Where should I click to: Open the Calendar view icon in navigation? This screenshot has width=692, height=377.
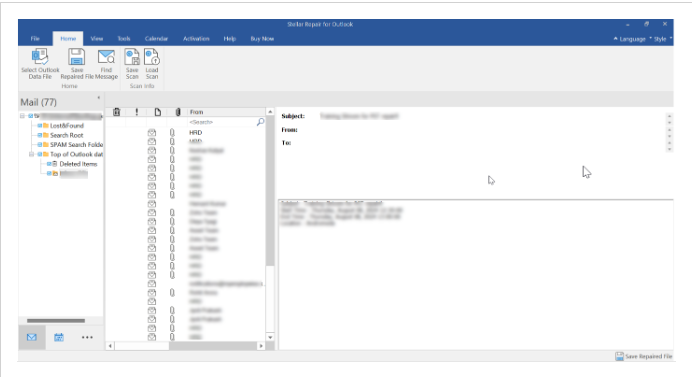tap(59, 337)
